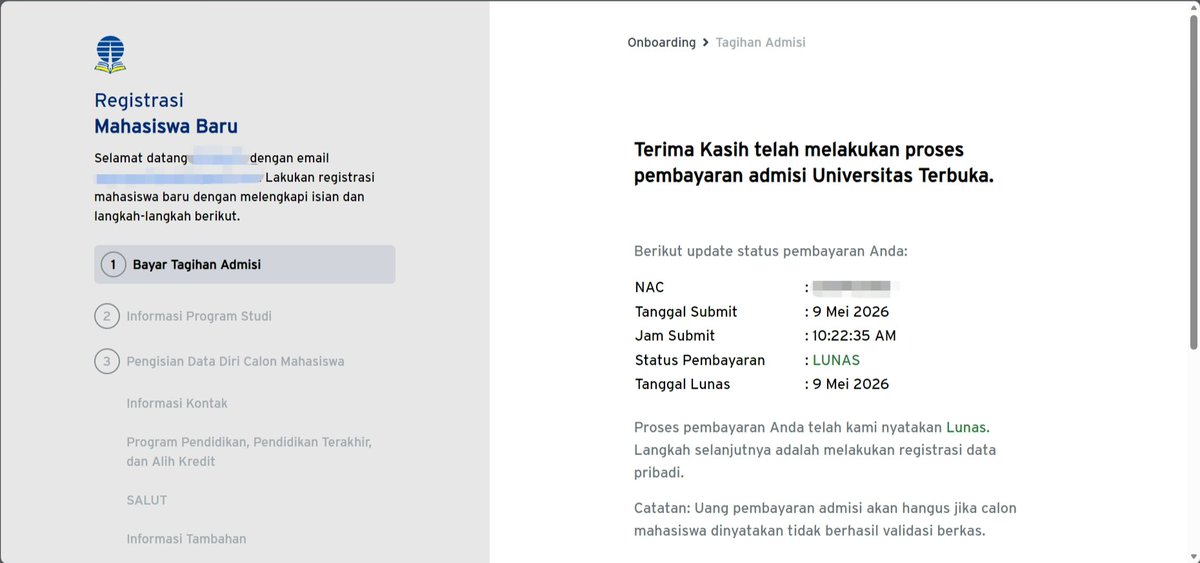Click the green LUNAS payment status
The height and width of the screenshot is (563, 1200).
[836, 360]
